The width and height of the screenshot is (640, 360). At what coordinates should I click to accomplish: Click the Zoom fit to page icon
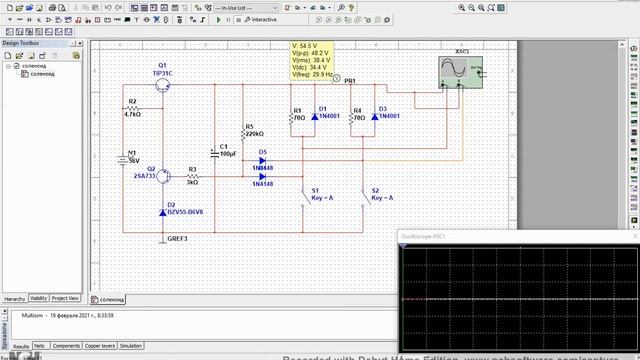491,8
